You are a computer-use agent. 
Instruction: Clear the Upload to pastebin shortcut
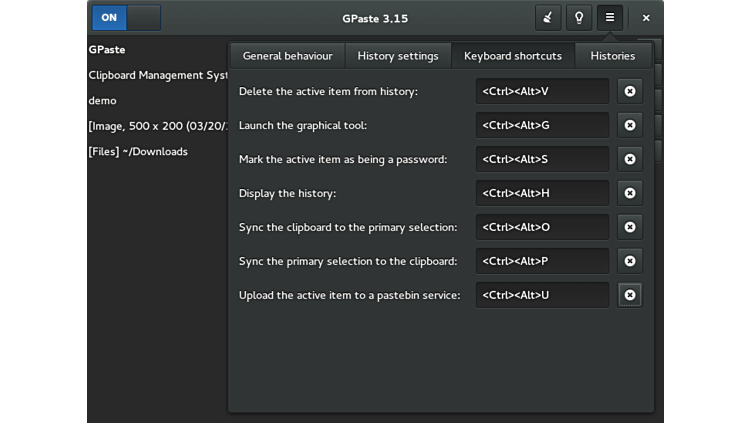click(629, 296)
